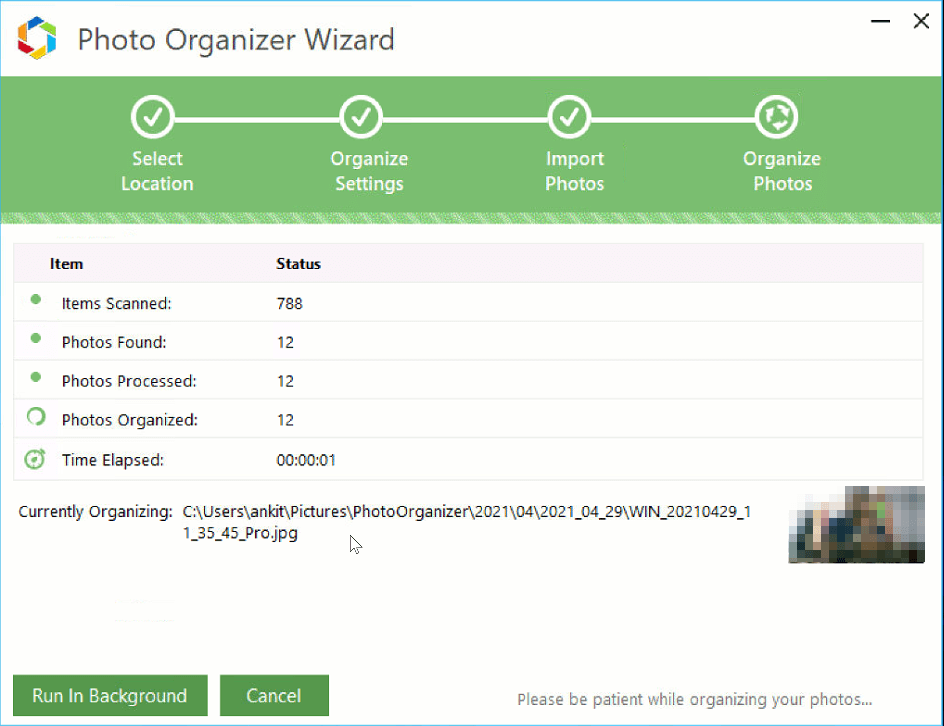This screenshot has width=944, height=726.
Task: Click the green dot beside Items Scanned
Action: pyautogui.click(x=36, y=299)
